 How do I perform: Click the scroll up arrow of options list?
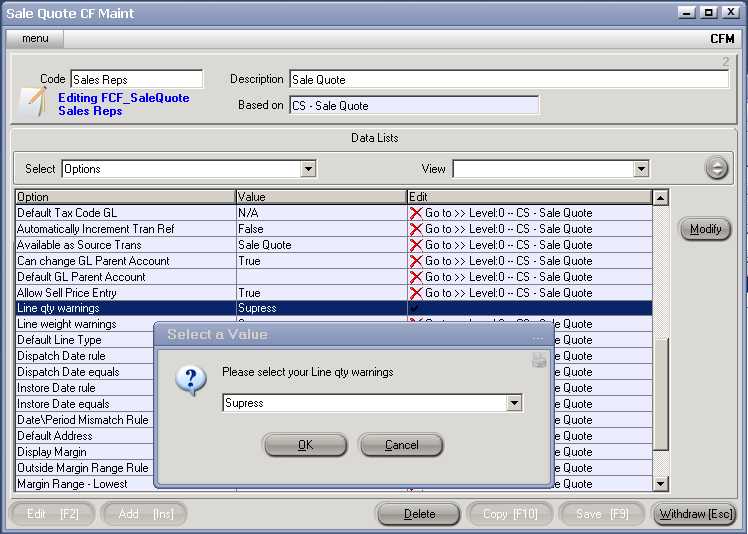661,198
